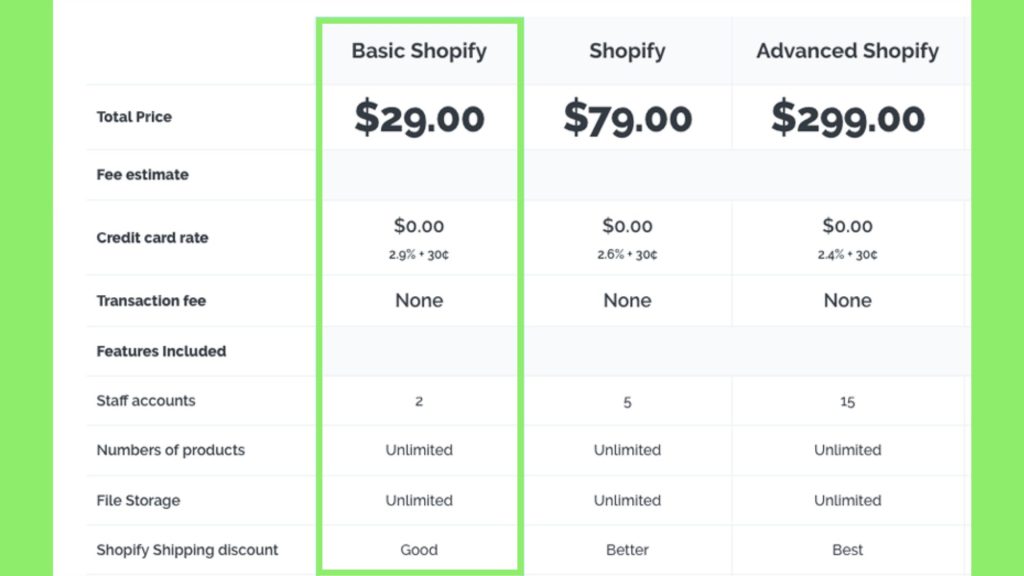Click the Credit card rate label
The height and width of the screenshot is (576, 1024).
coord(152,238)
